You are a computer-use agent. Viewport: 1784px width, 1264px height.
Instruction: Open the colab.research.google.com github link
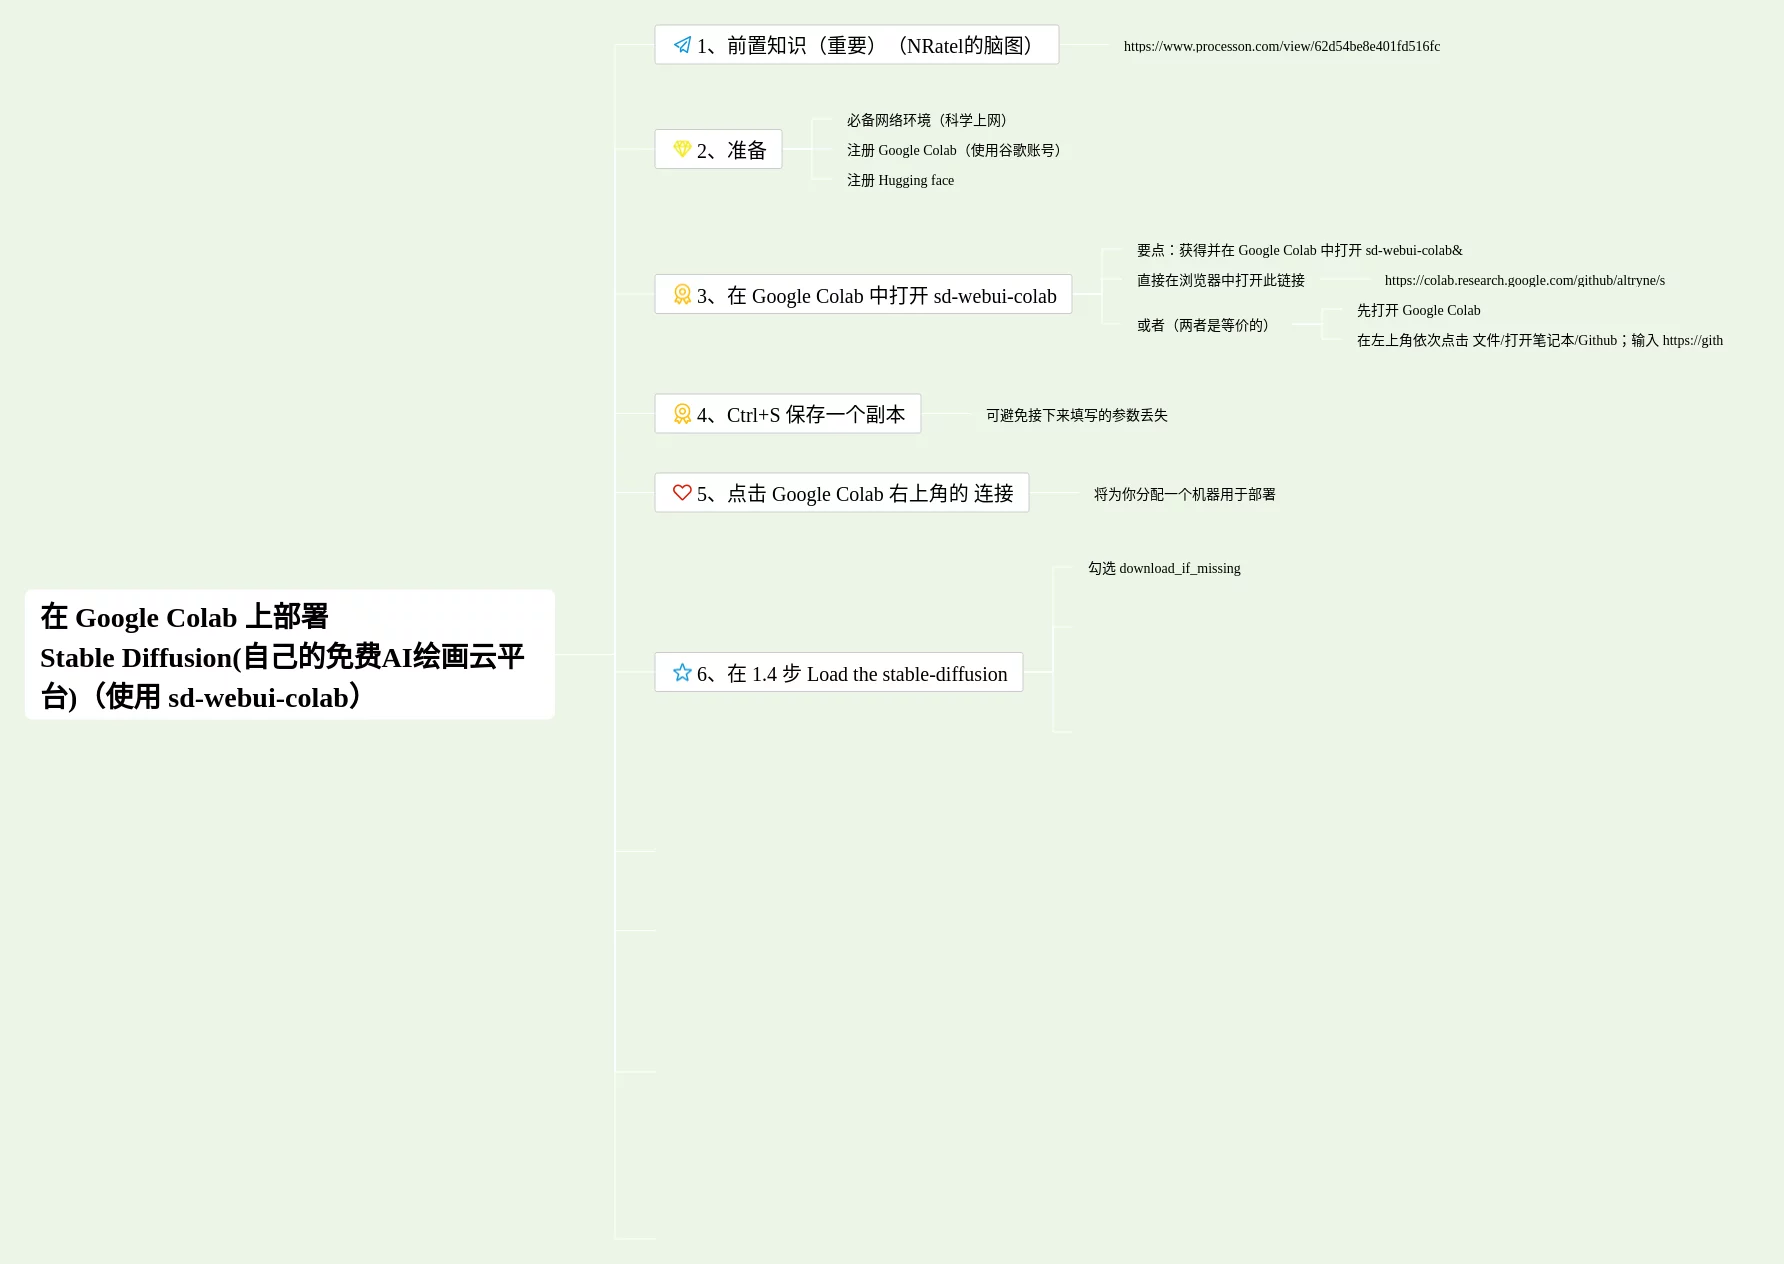click(x=1525, y=280)
